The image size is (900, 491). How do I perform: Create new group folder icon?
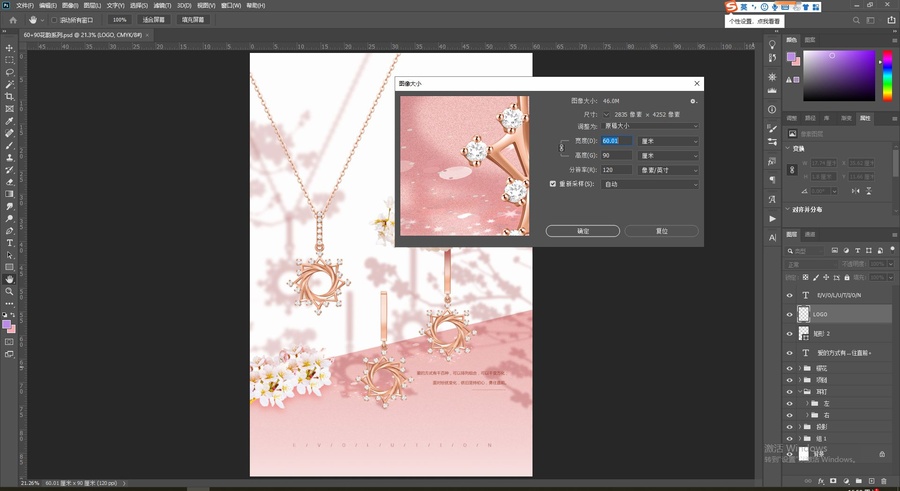coord(859,481)
